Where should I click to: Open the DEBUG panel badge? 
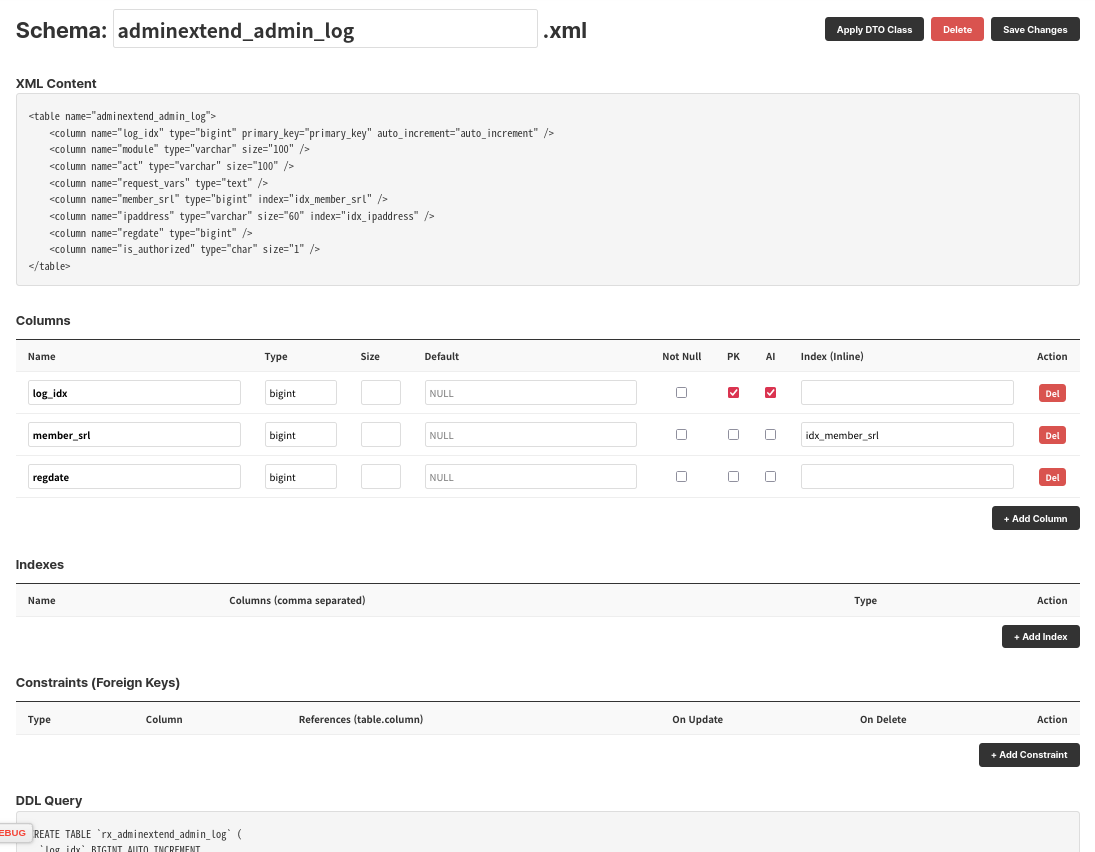[x=13, y=832]
